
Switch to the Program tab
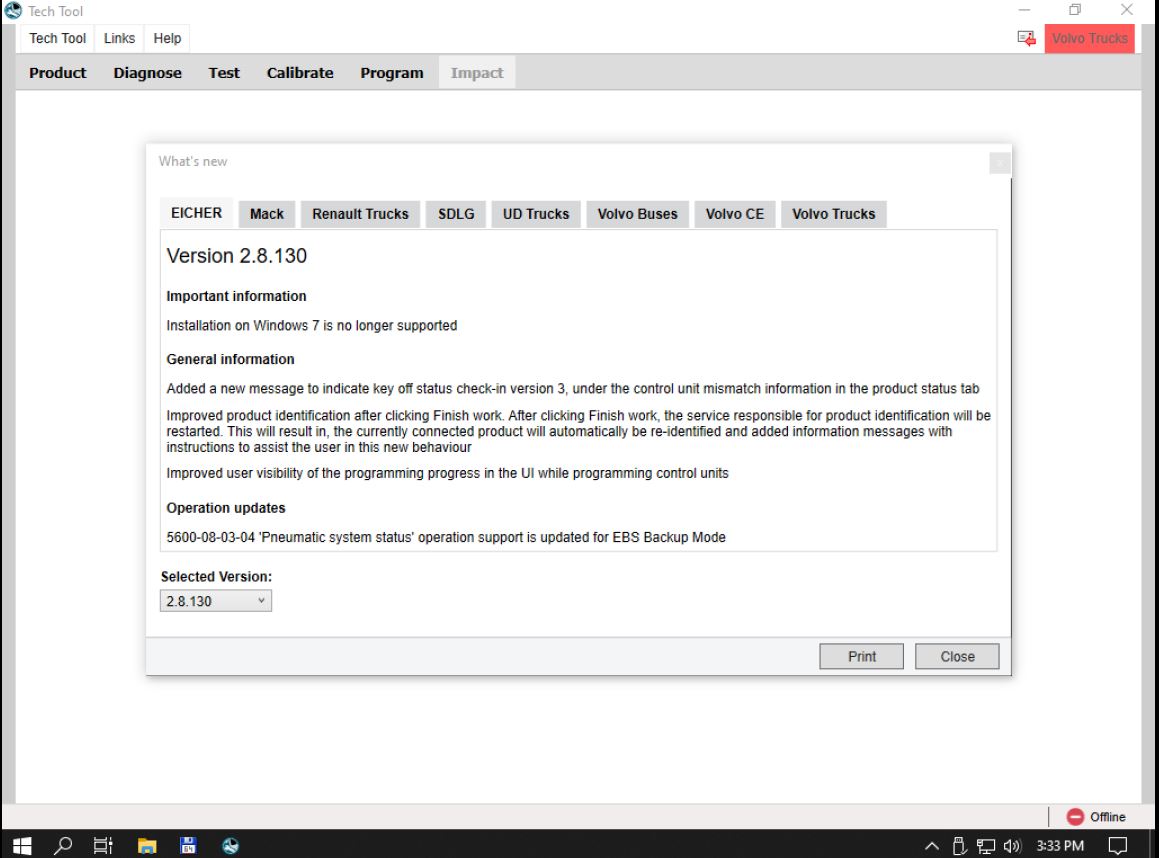tap(392, 73)
